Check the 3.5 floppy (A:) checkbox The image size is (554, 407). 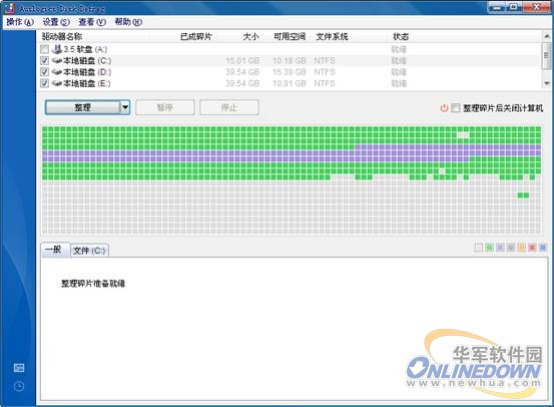tap(45, 49)
